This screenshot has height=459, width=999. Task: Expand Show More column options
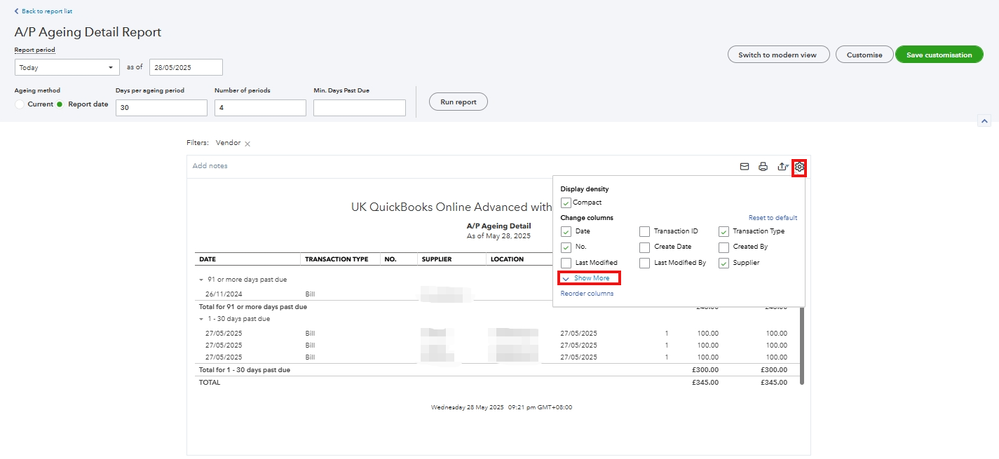pyautogui.click(x=591, y=278)
